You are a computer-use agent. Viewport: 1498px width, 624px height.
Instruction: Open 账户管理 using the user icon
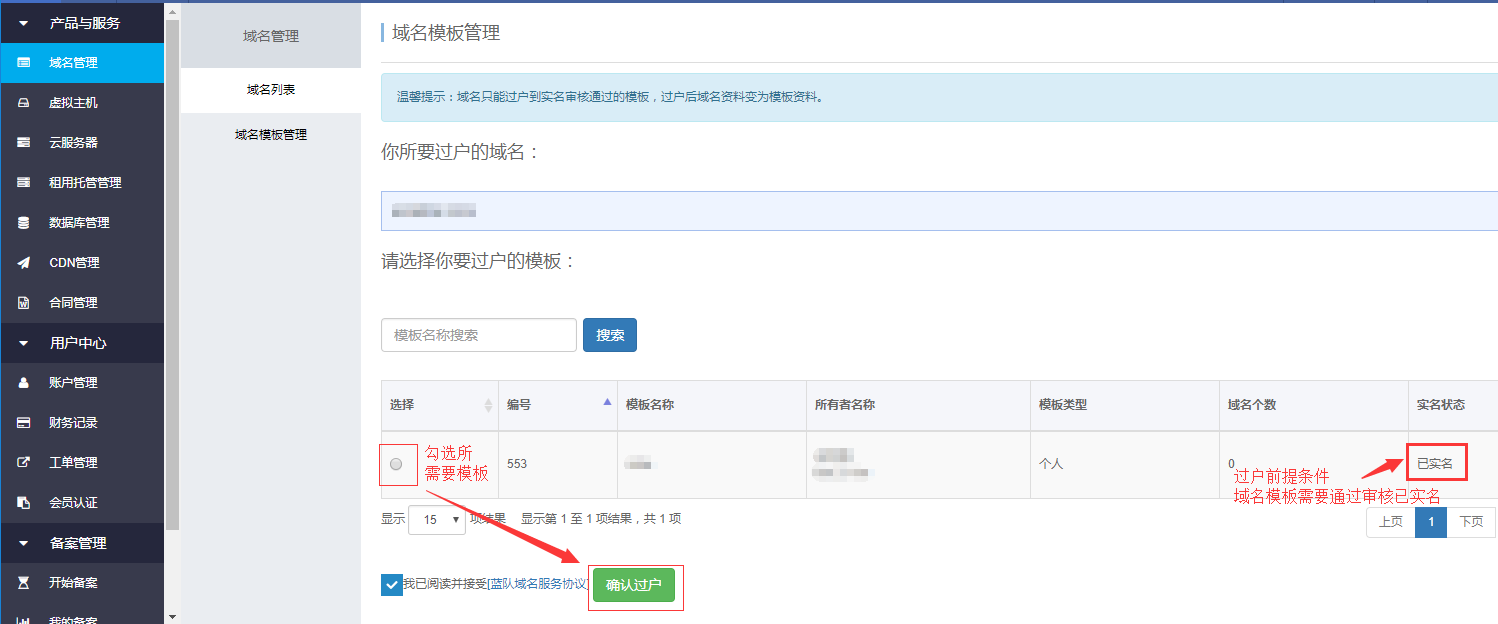[23, 383]
